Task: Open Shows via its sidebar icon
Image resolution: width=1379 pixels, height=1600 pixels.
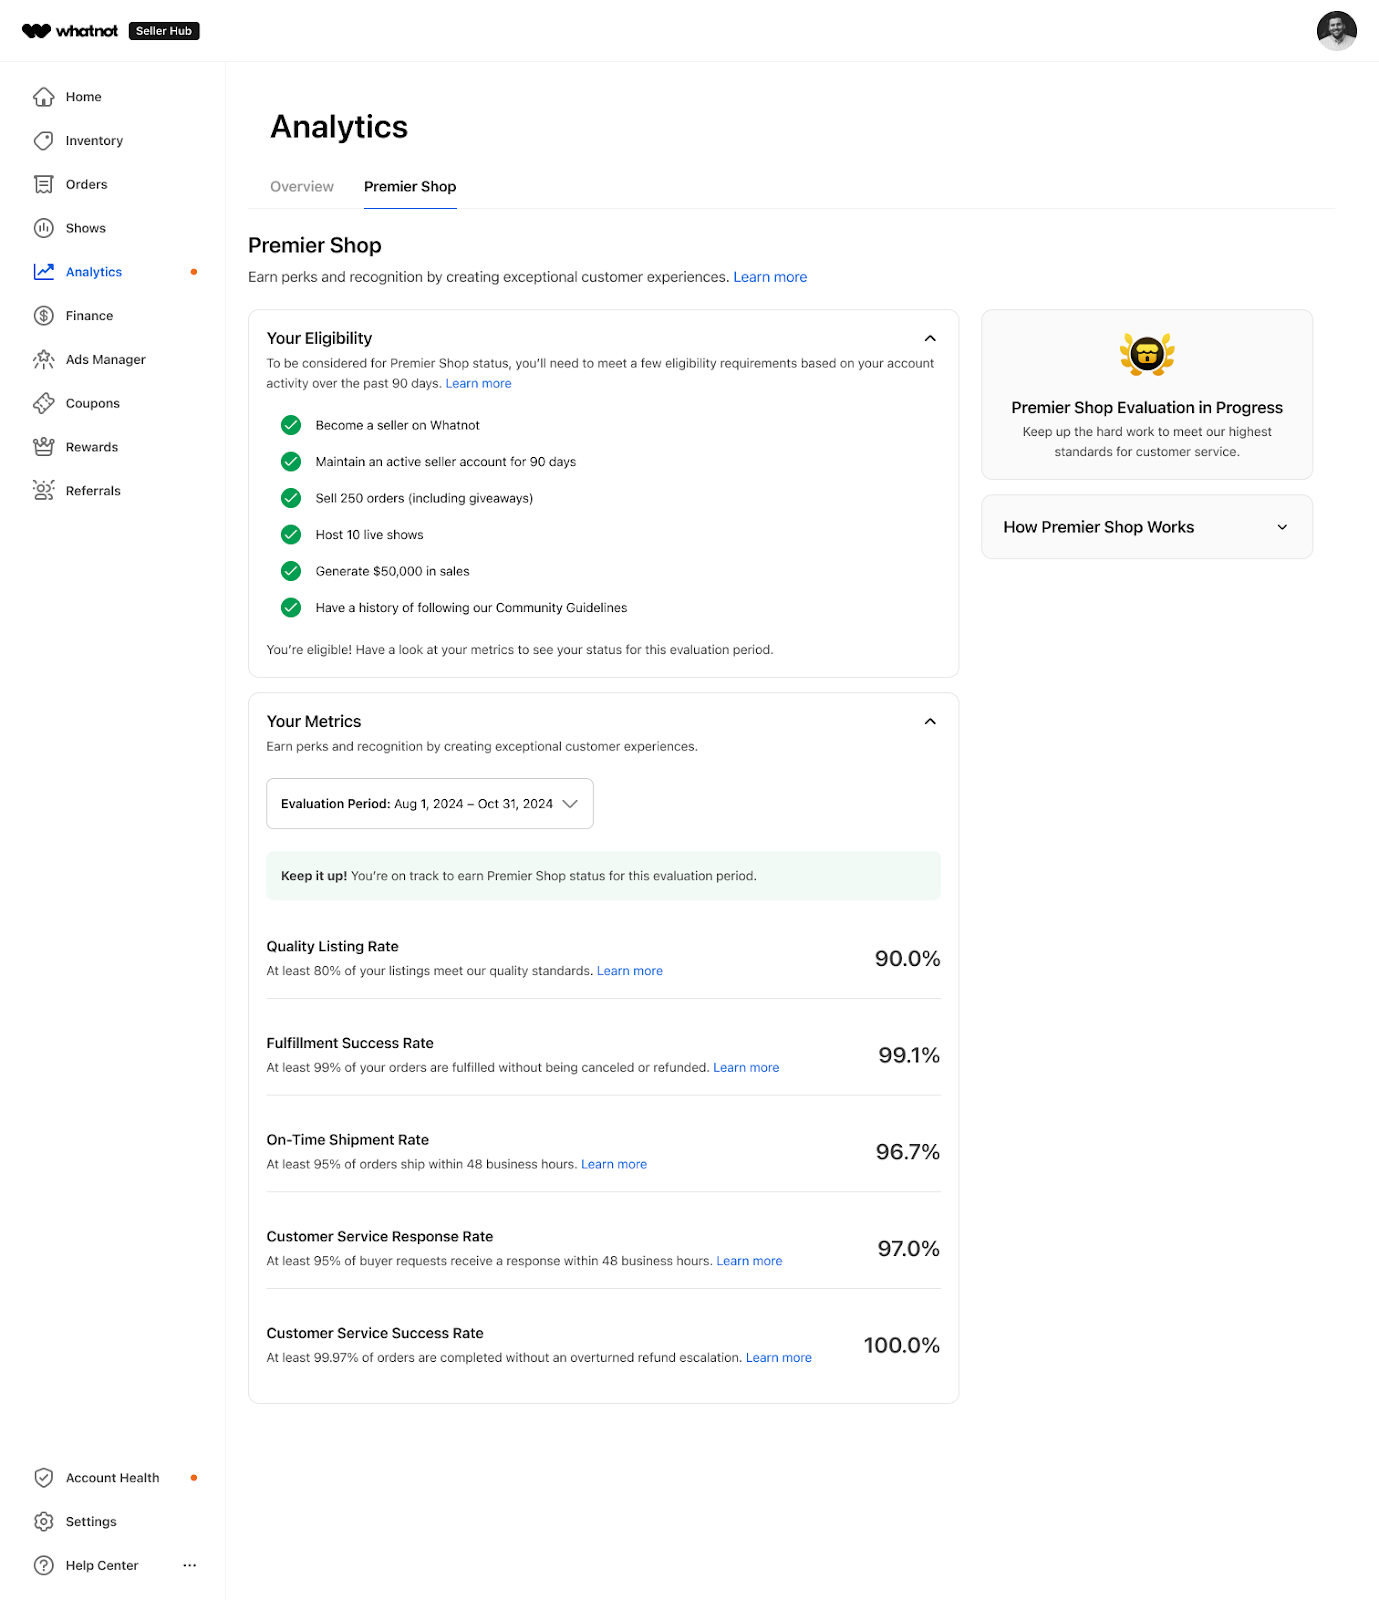Action: click(43, 228)
